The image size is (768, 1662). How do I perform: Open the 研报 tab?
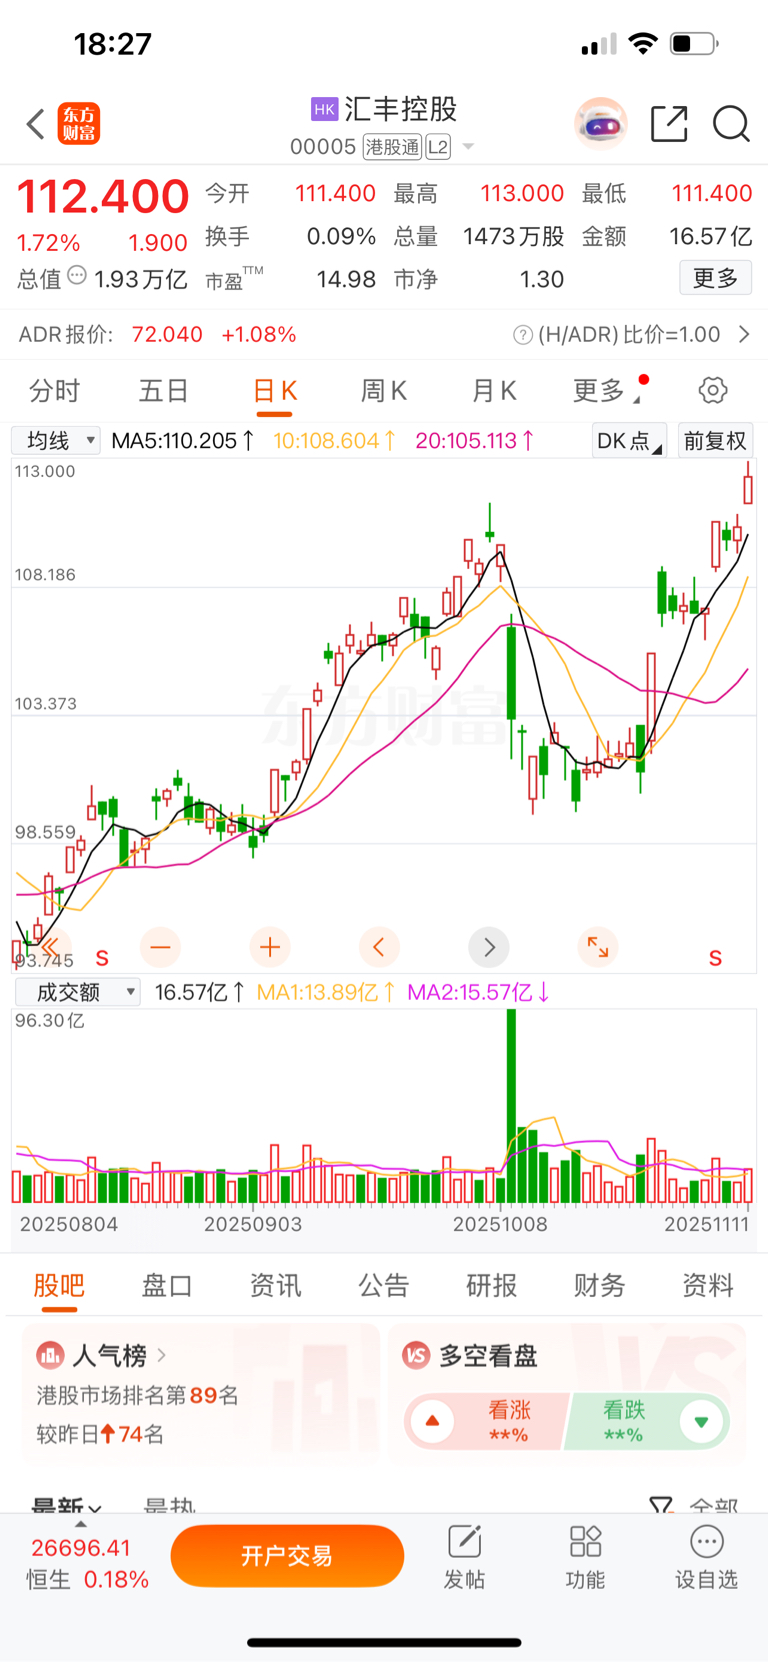click(x=492, y=1285)
